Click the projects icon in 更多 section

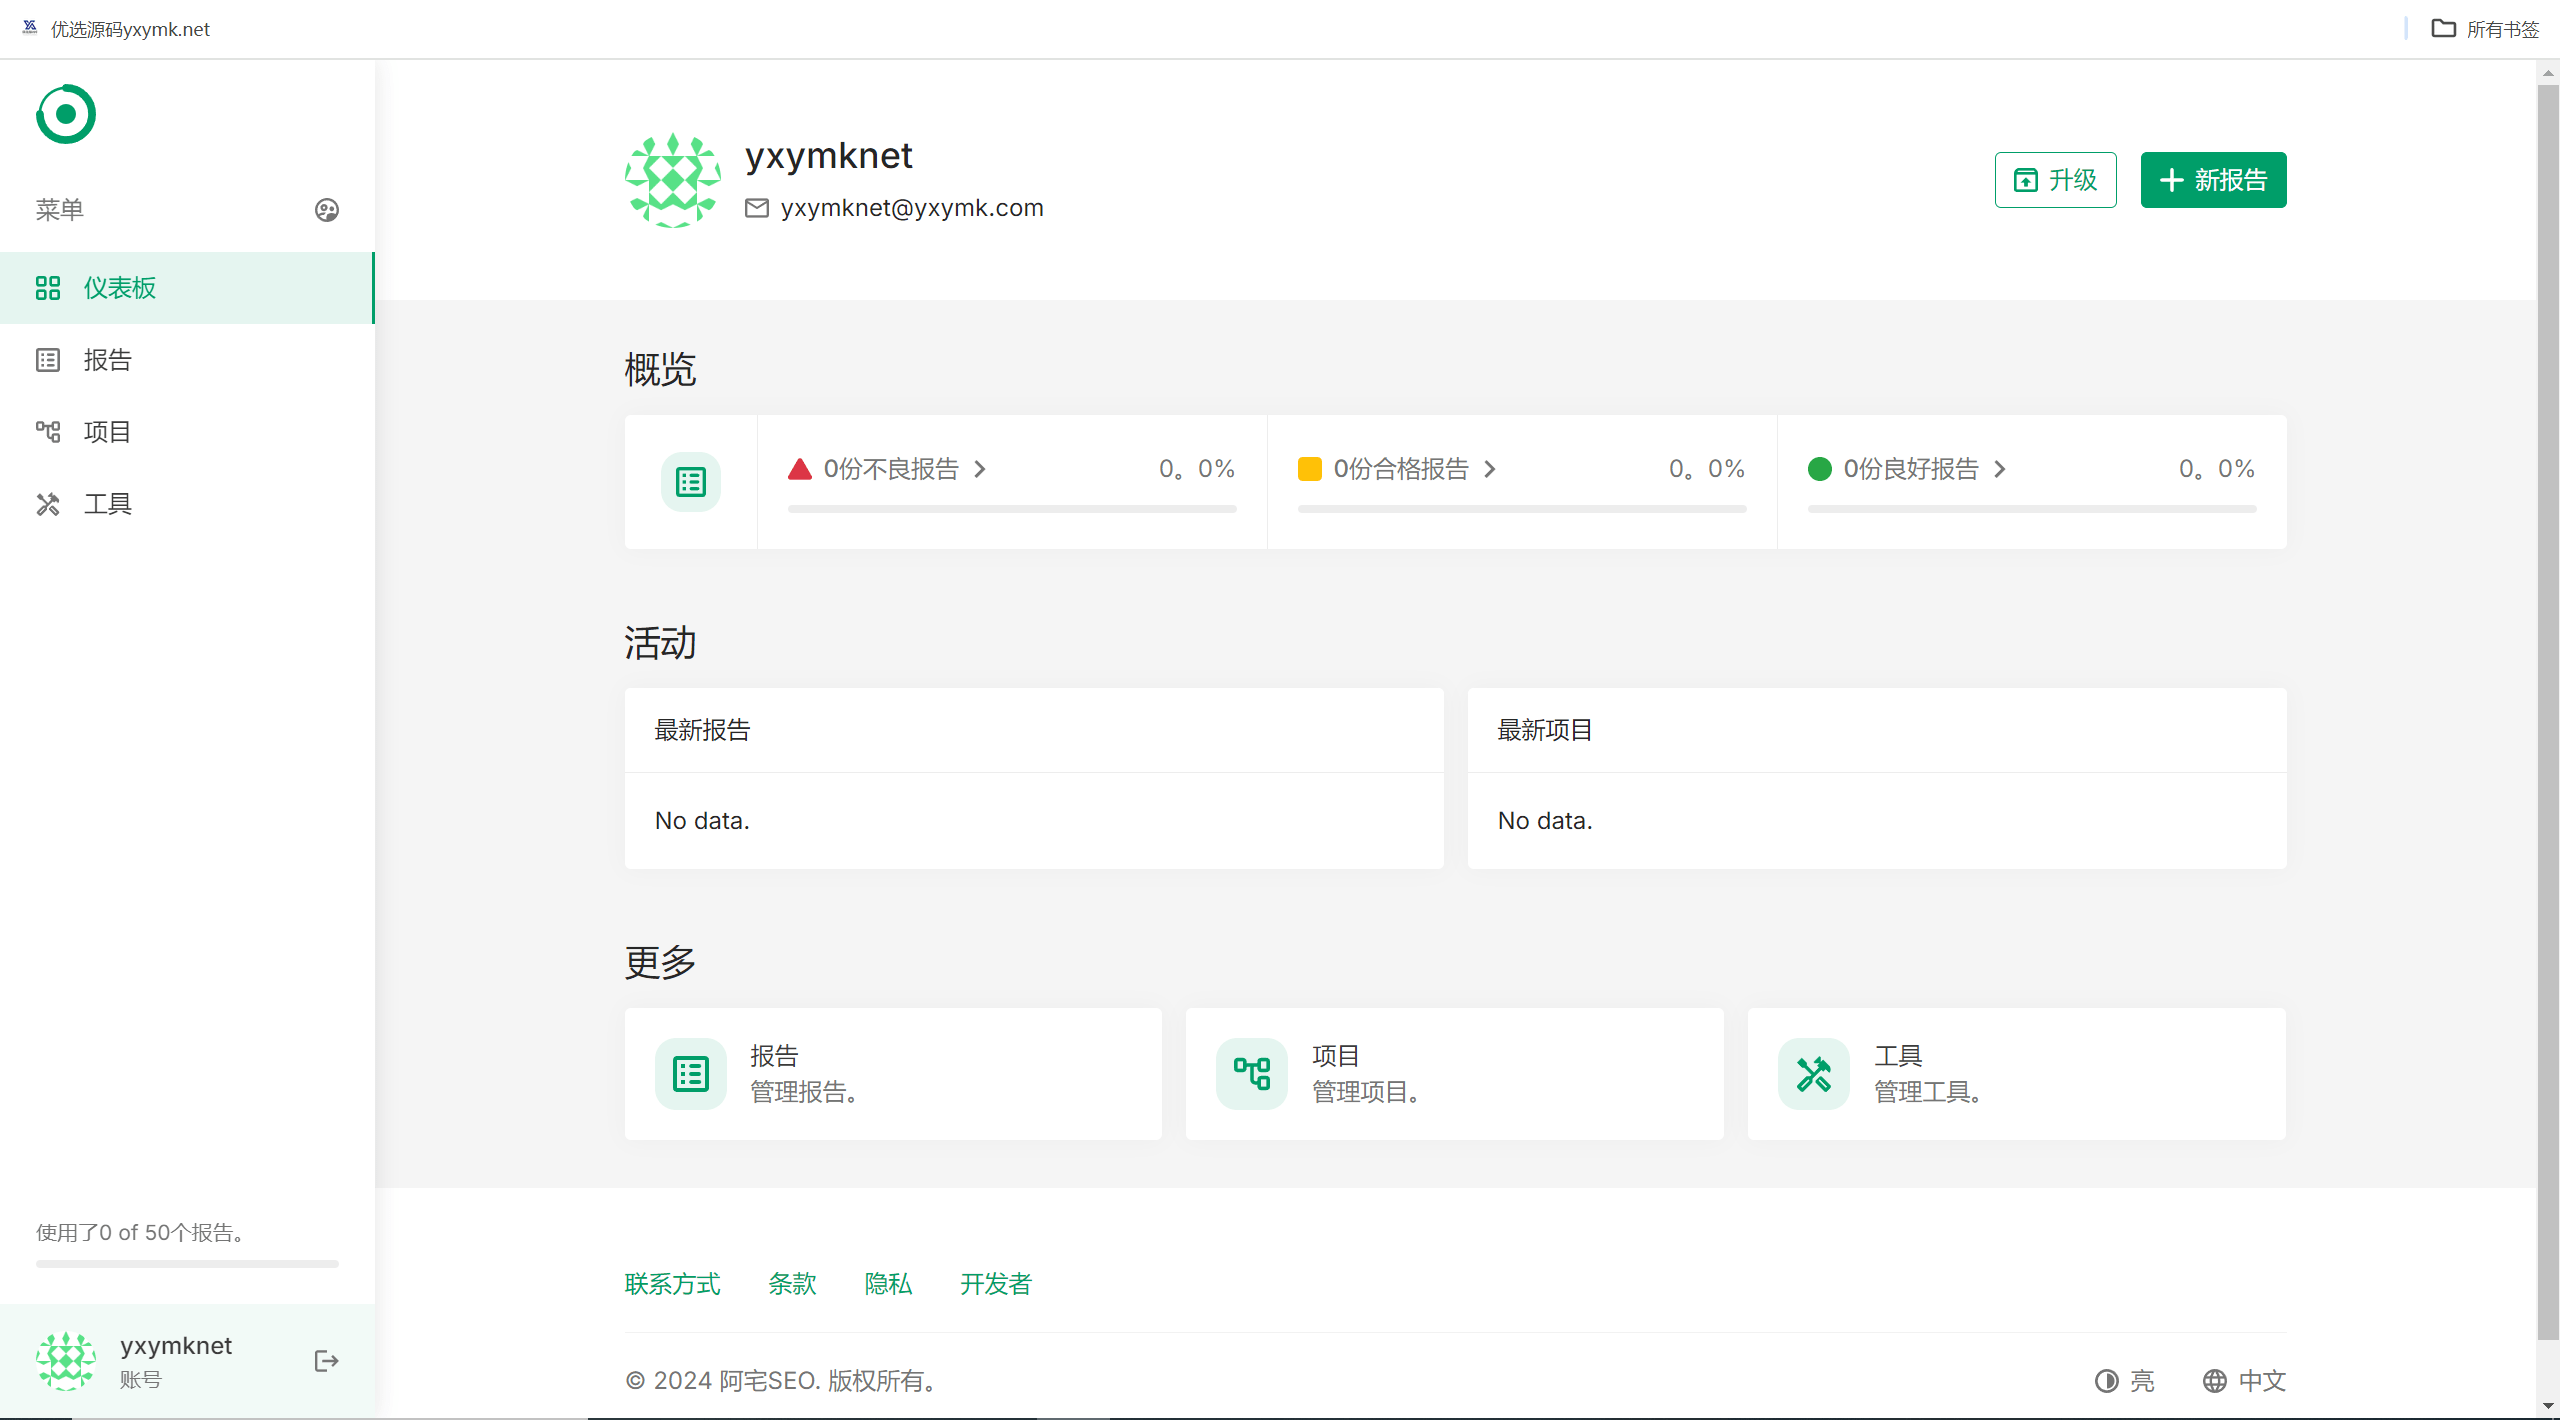tap(1252, 1074)
